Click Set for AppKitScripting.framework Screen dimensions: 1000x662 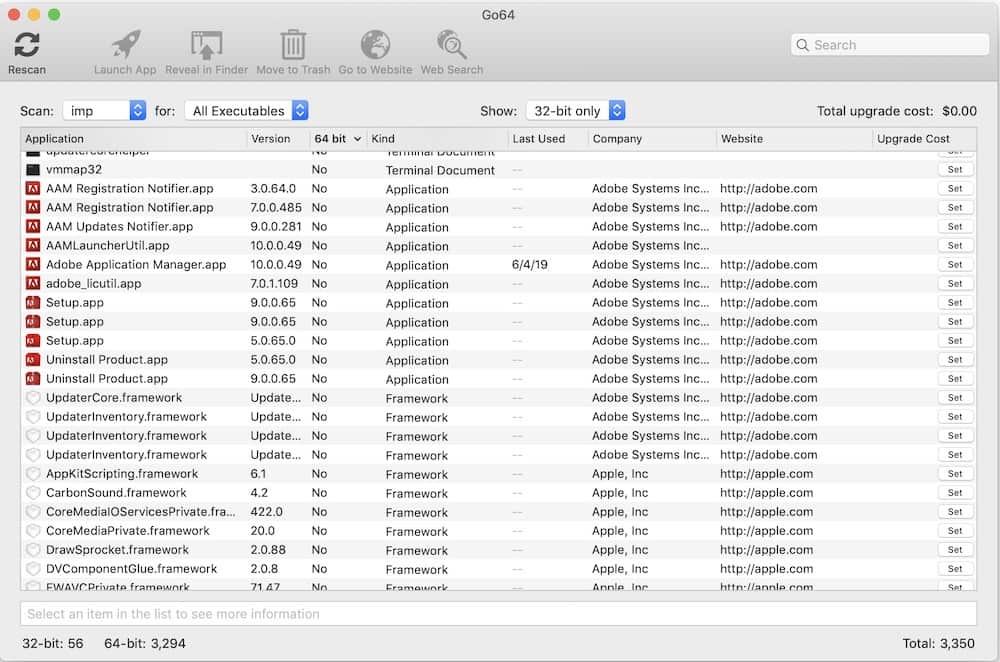[955, 474]
